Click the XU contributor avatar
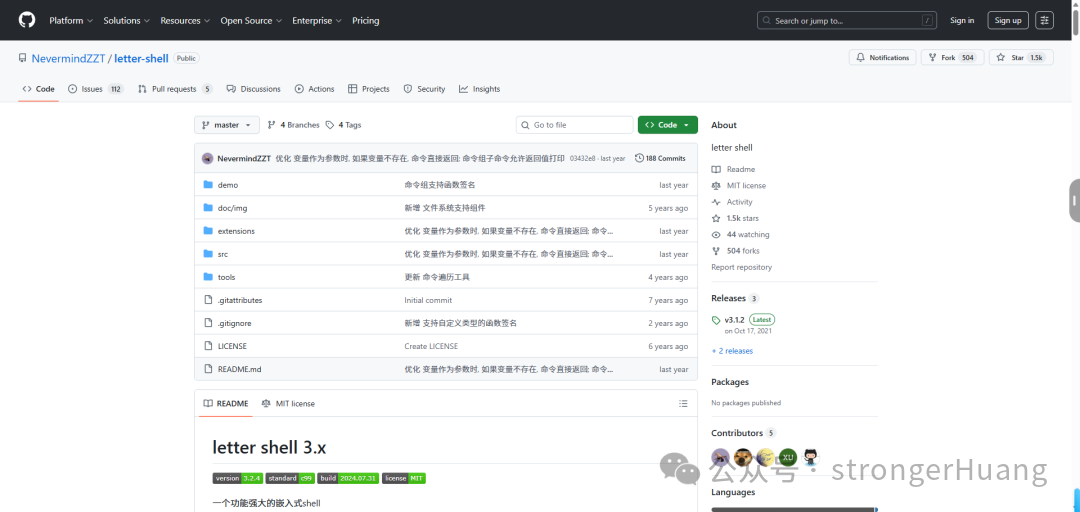This screenshot has height=512, width=1080. point(788,457)
